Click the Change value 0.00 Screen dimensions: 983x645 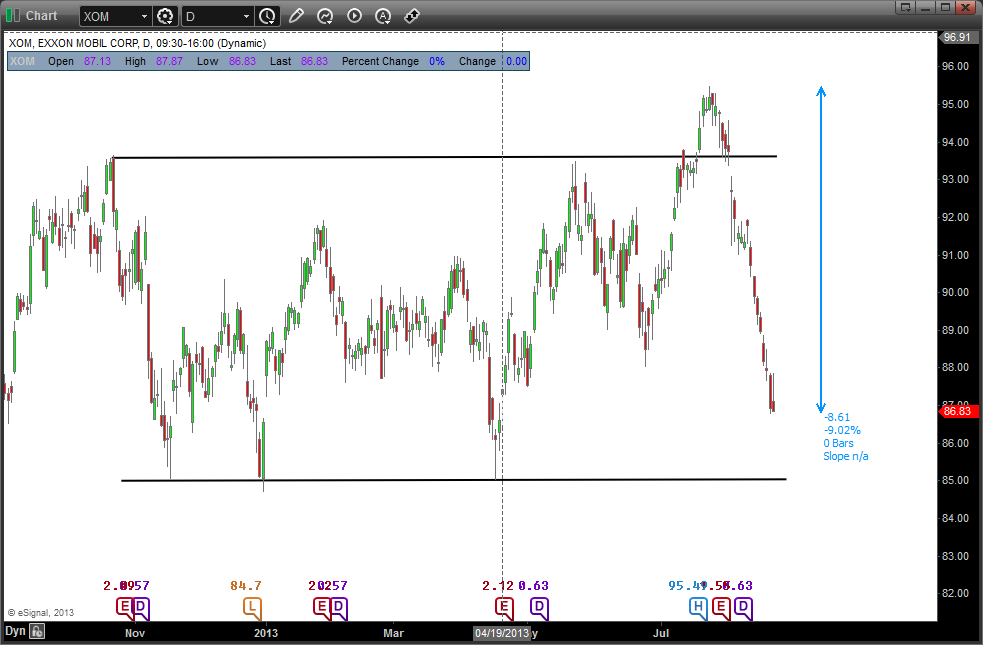[517, 61]
